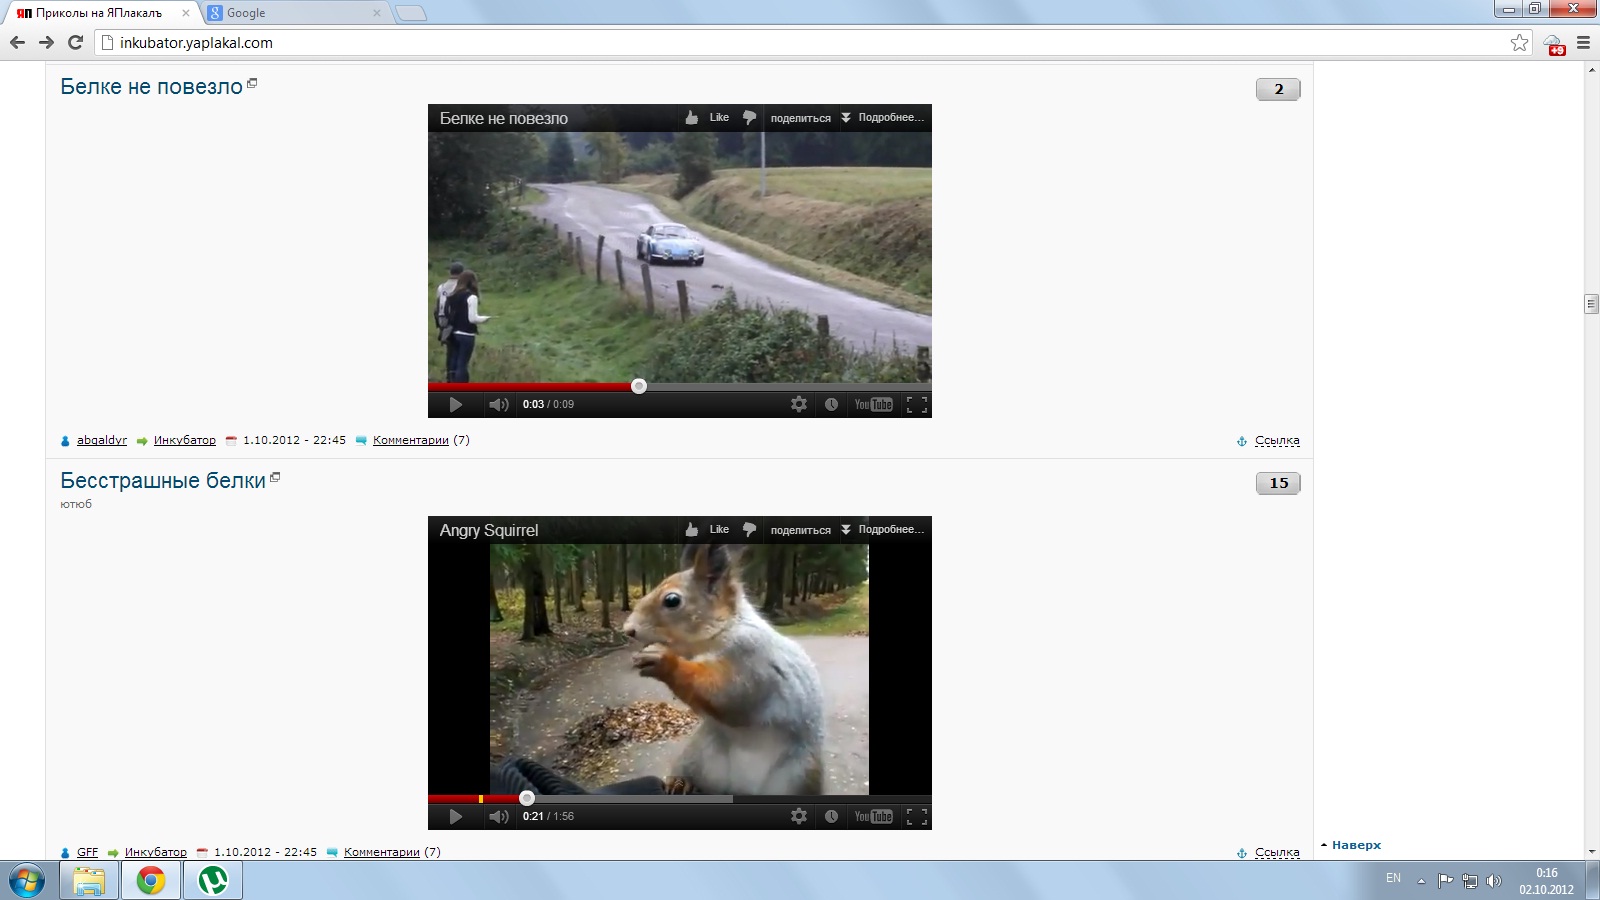The height and width of the screenshot is (900, 1600).
Task: Like the 'Angry Squirrel' video
Action: (x=707, y=530)
